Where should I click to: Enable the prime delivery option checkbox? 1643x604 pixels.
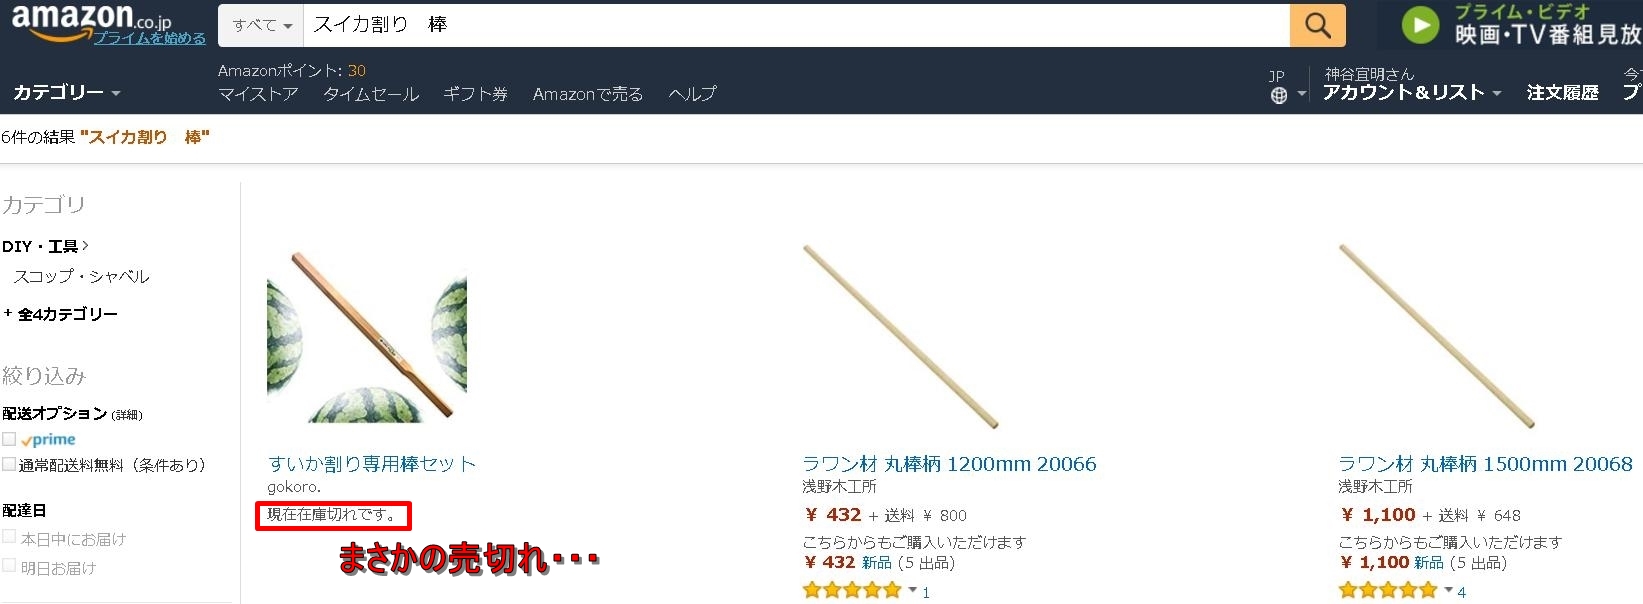[x=9, y=439]
